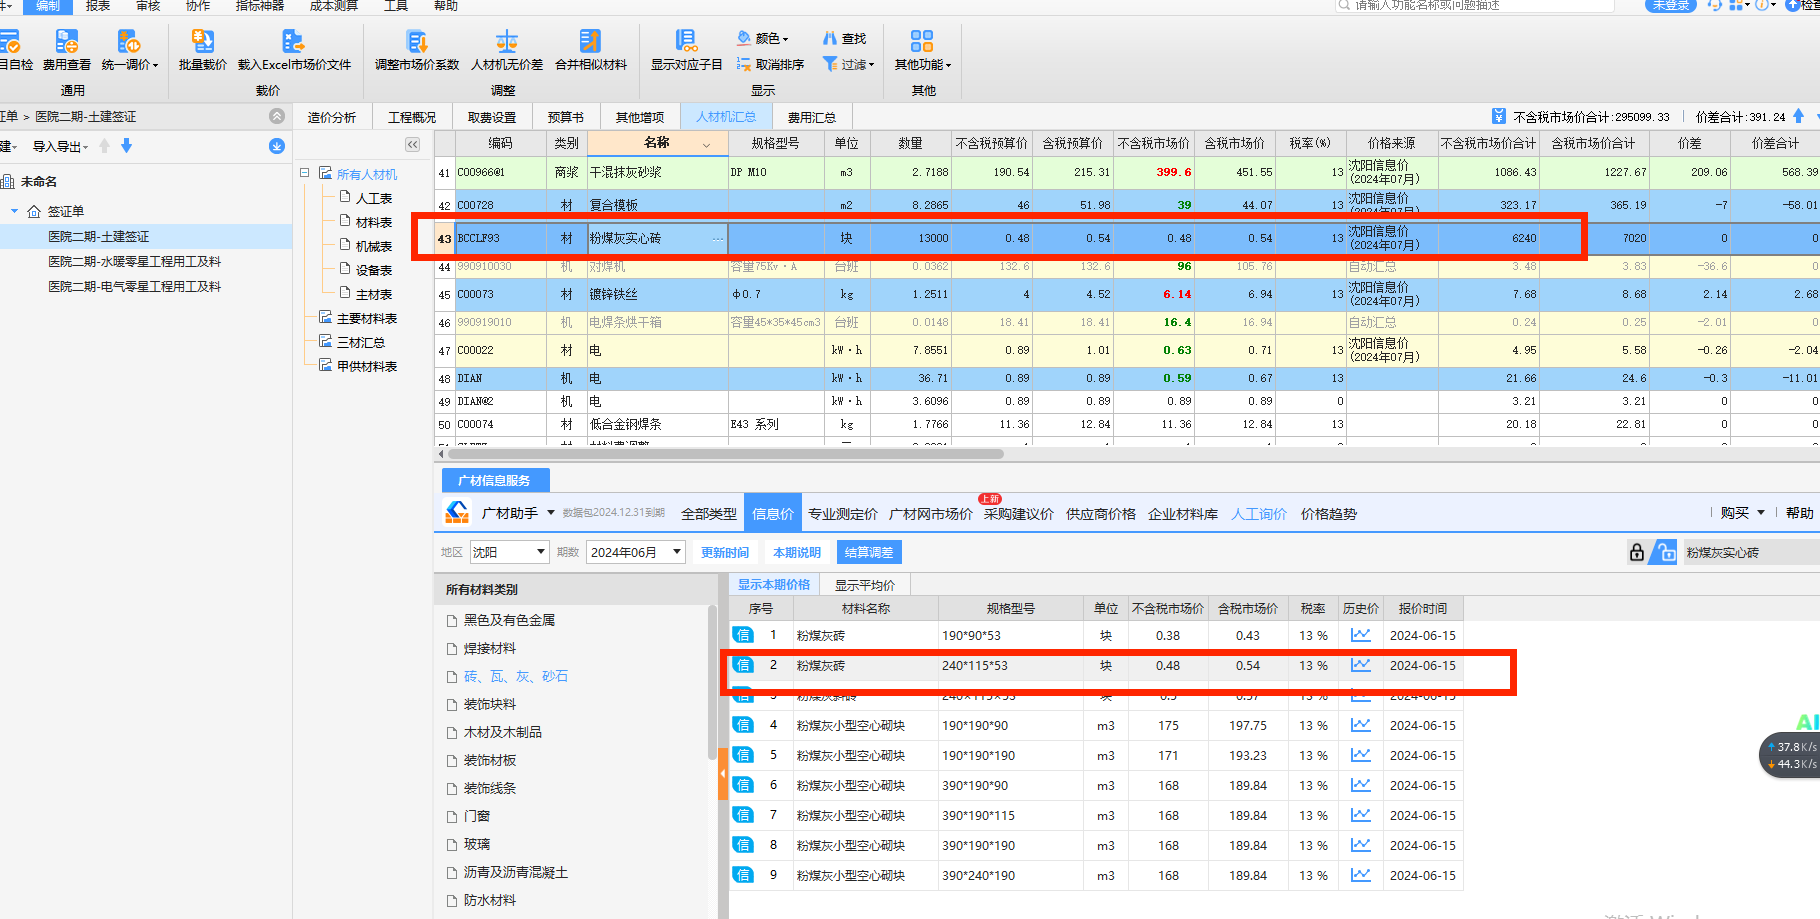Screen dimensions: 1820x919
Task: Check the 焊接材料 category box
Action: click(x=452, y=649)
